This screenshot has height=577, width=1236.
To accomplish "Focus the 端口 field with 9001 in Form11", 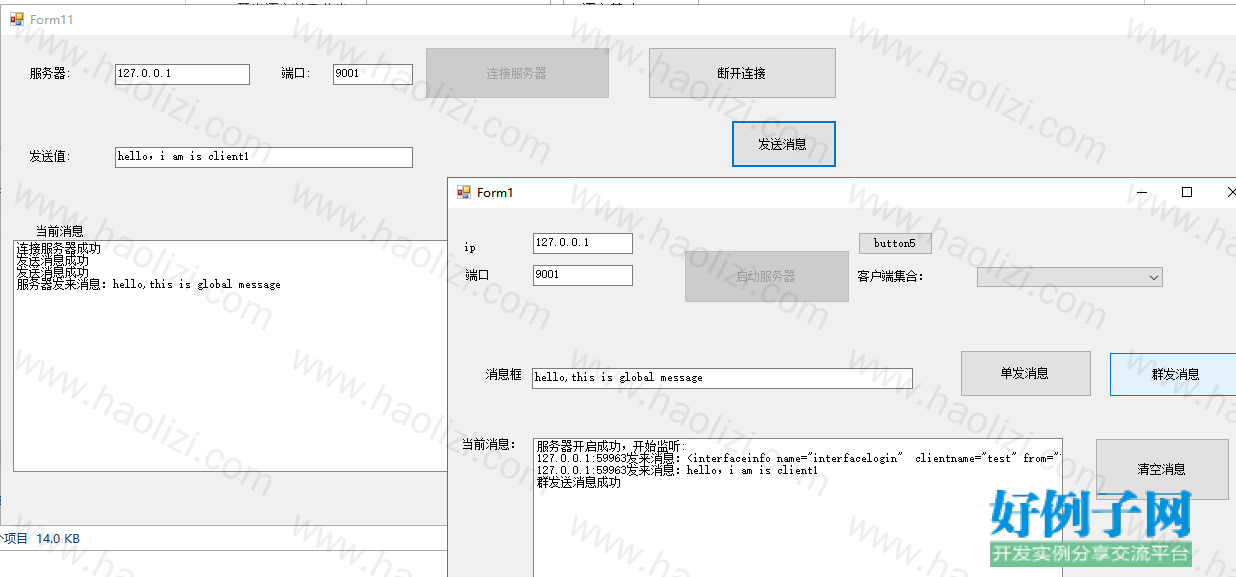I will click(x=373, y=74).
